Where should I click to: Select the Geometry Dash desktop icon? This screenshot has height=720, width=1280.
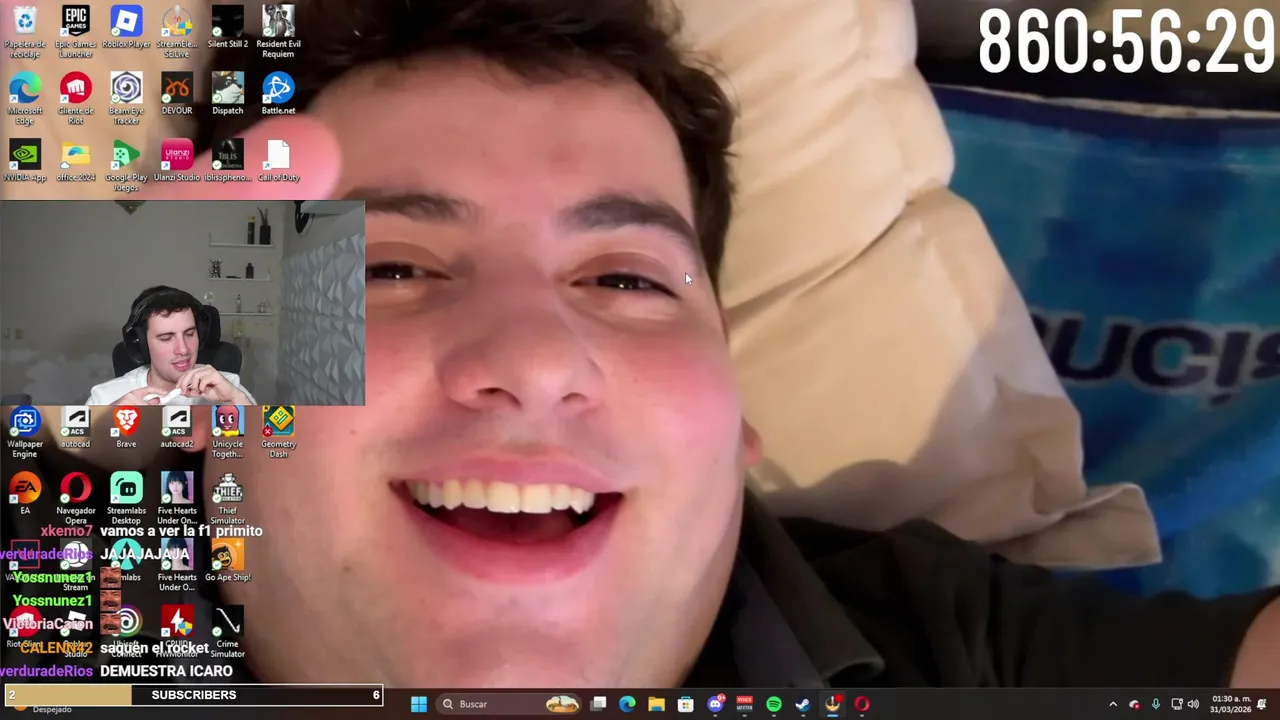point(278,432)
